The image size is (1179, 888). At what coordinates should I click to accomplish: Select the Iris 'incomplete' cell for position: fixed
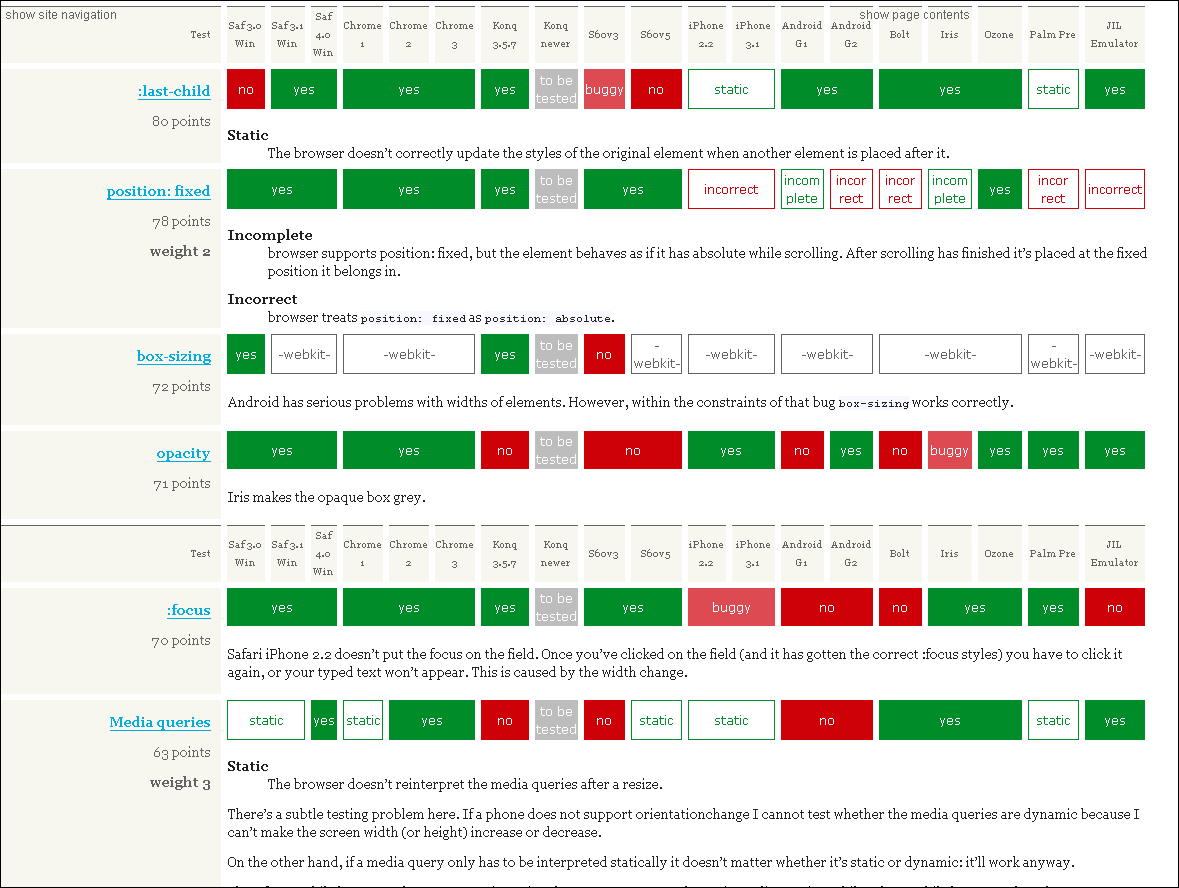tap(950, 189)
